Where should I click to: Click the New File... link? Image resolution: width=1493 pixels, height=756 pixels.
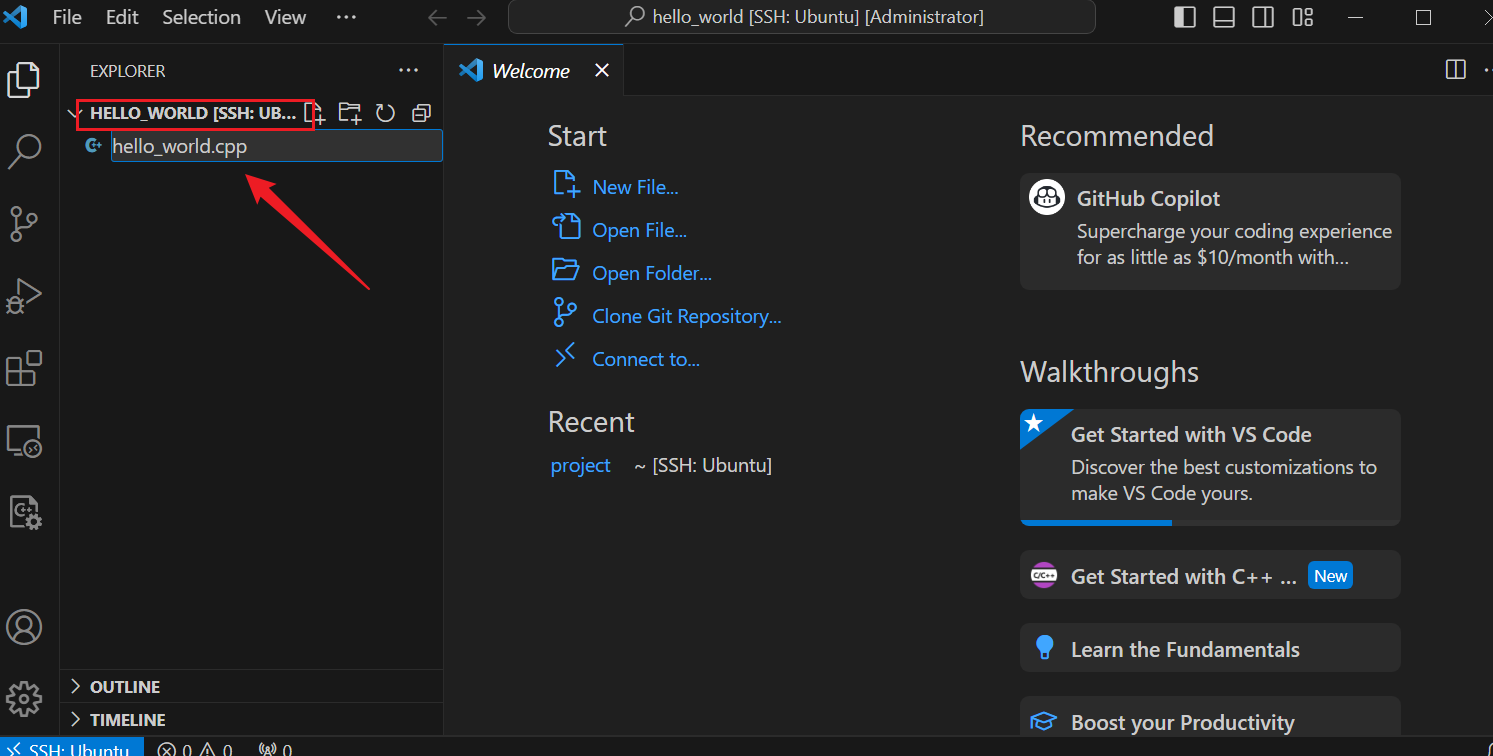(636, 187)
